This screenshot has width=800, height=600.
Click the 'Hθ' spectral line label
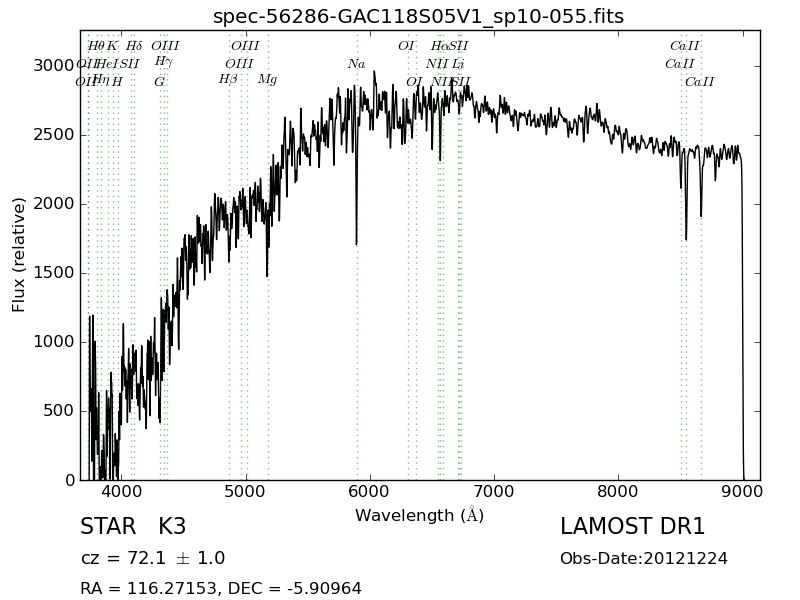point(95,46)
